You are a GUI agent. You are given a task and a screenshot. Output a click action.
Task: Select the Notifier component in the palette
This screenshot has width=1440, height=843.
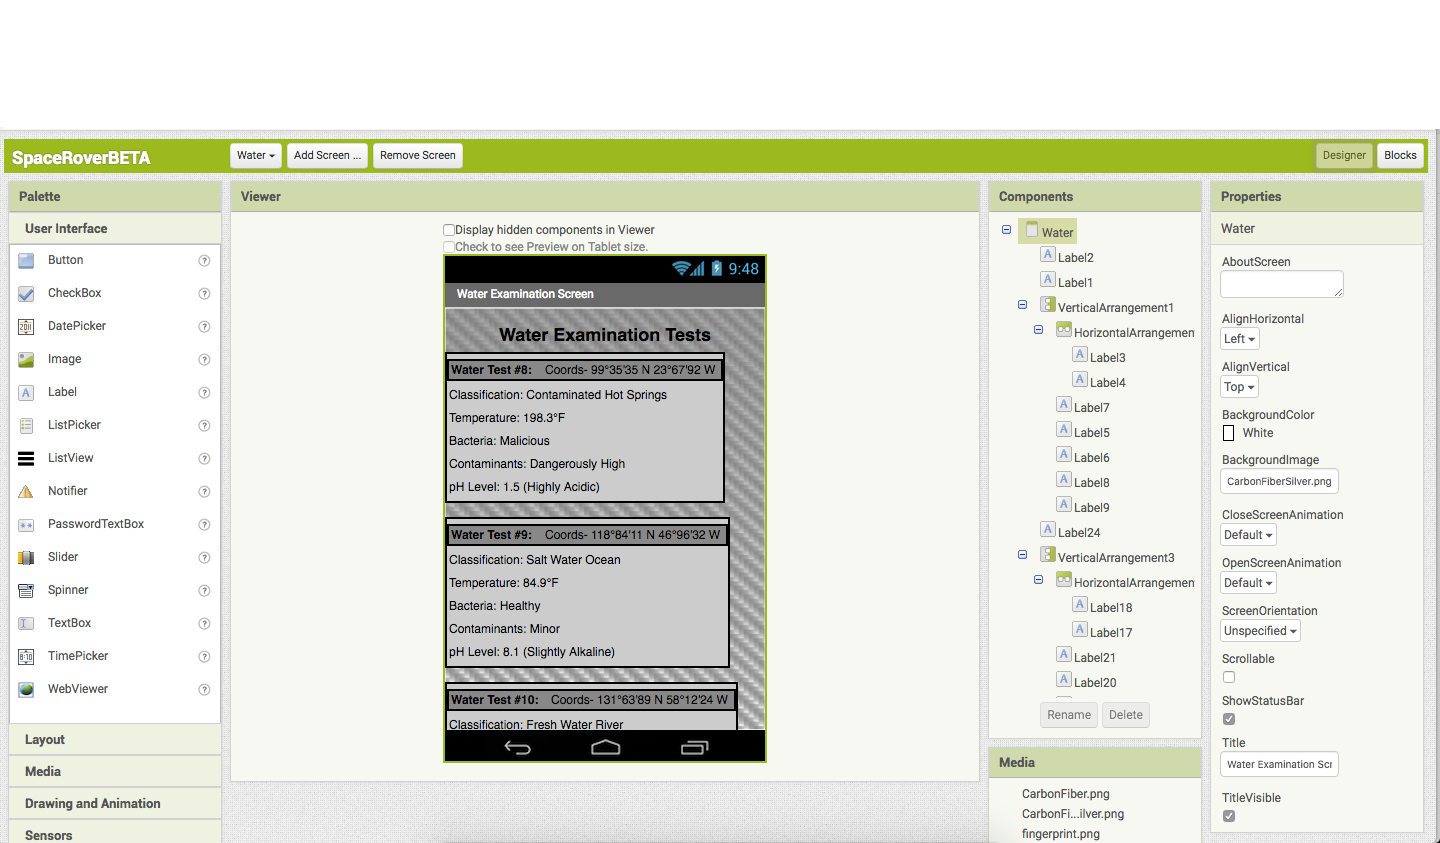tap(67, 490)
